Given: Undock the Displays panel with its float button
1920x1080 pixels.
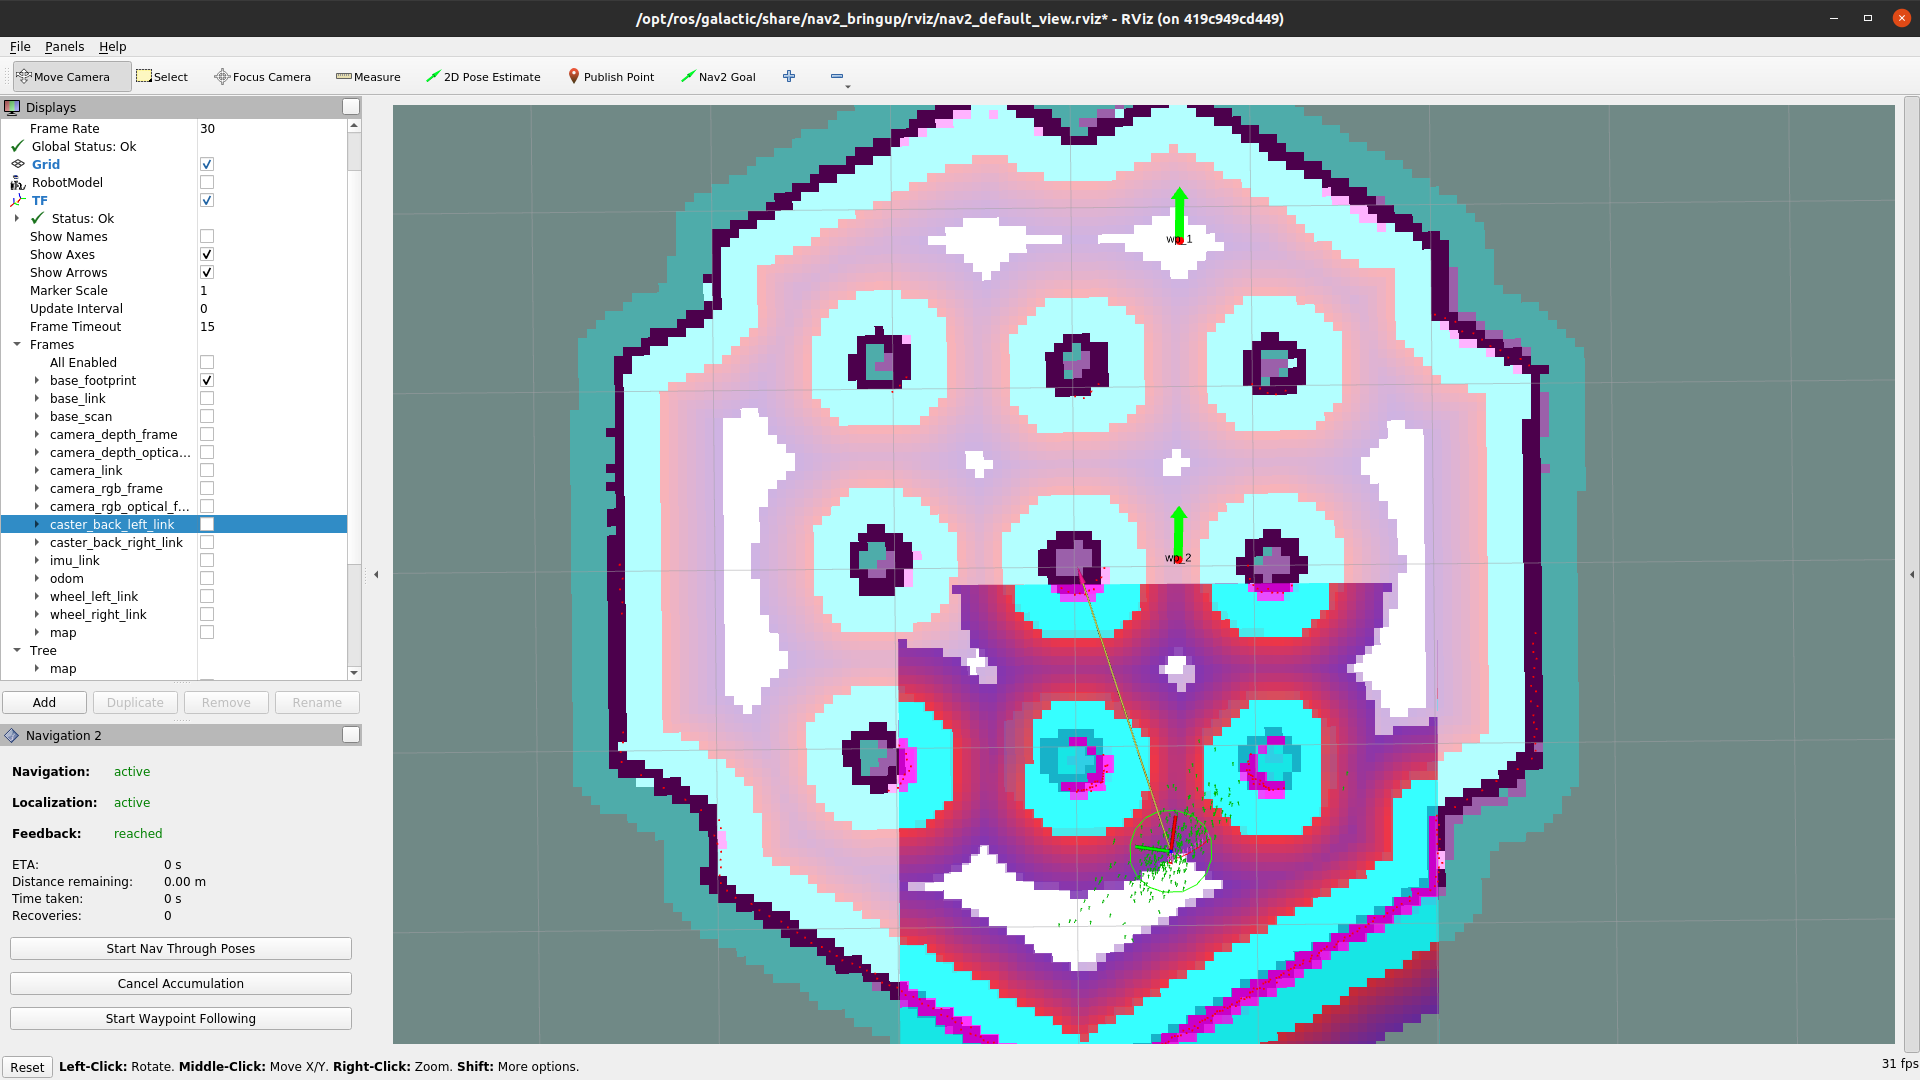Looking at the screenshot, I should click(x=351, y=107).
